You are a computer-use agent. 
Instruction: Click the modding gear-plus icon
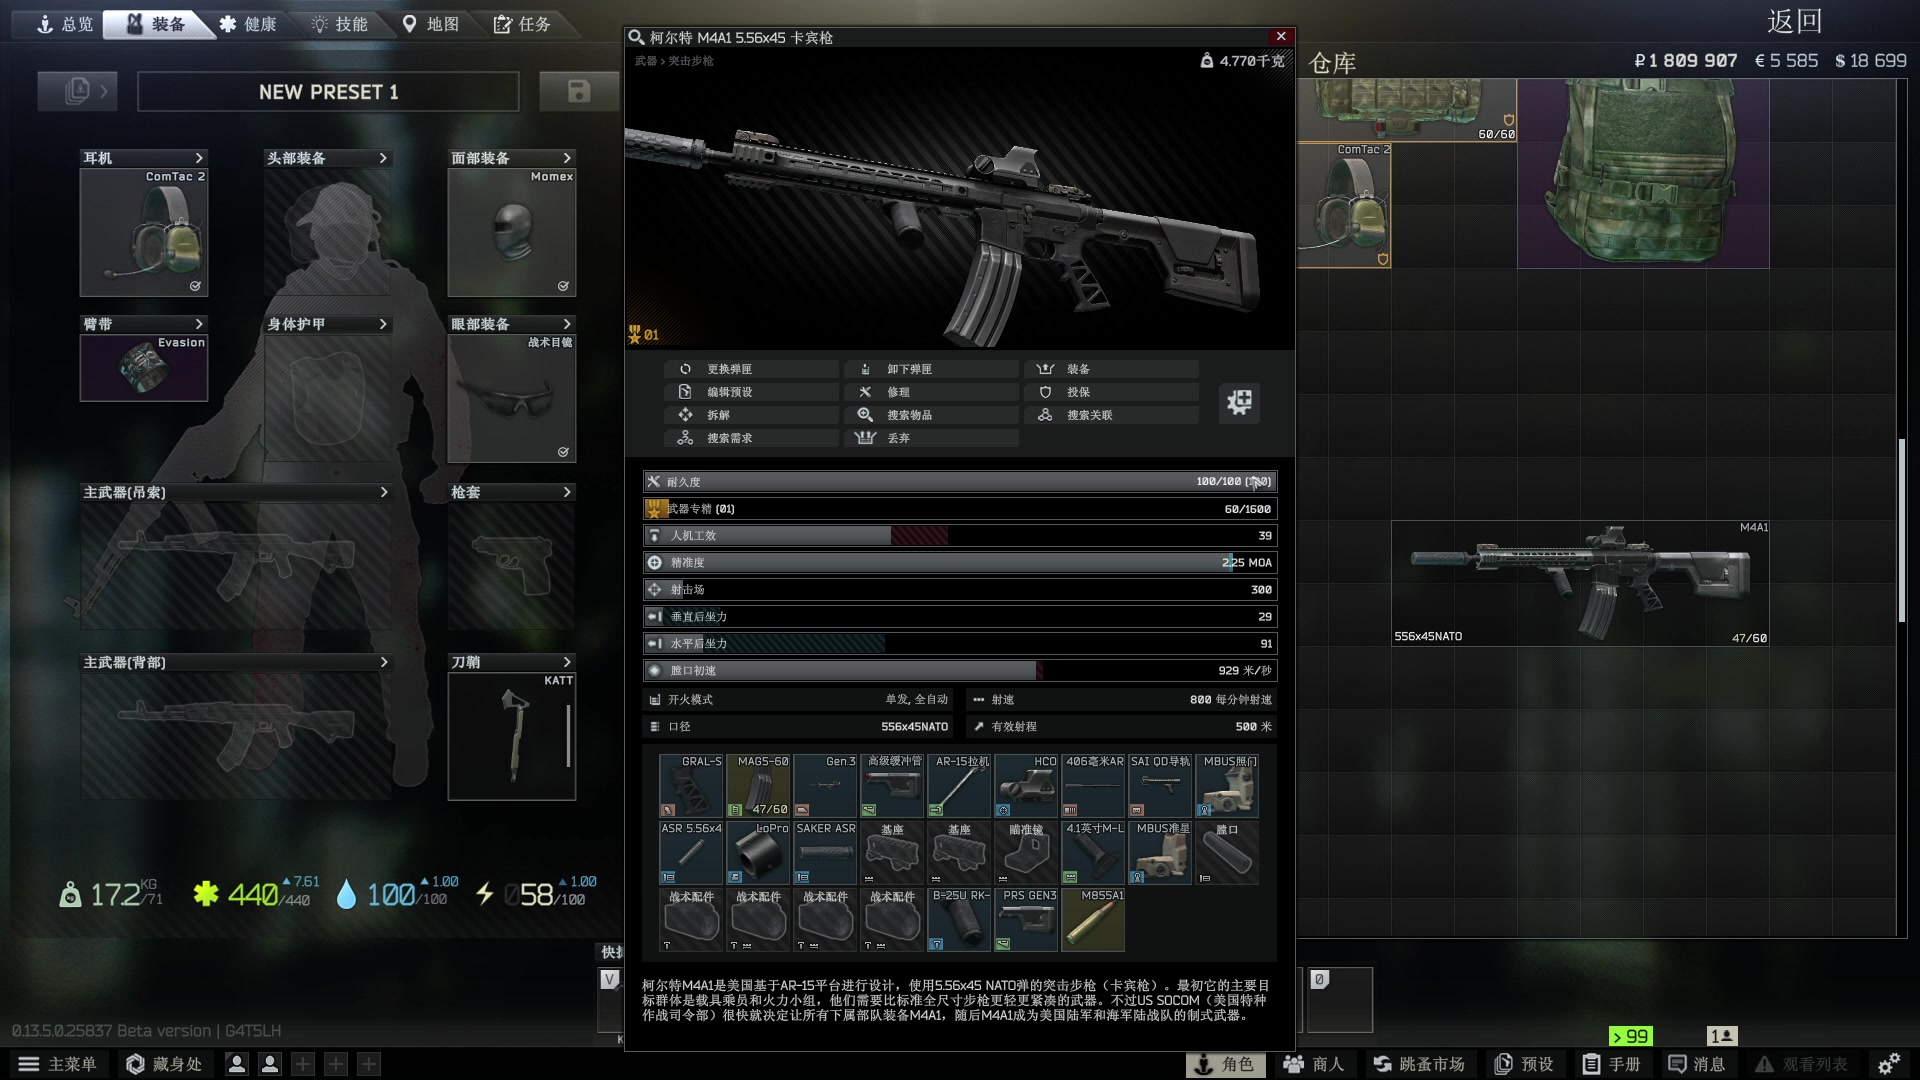1239,402
